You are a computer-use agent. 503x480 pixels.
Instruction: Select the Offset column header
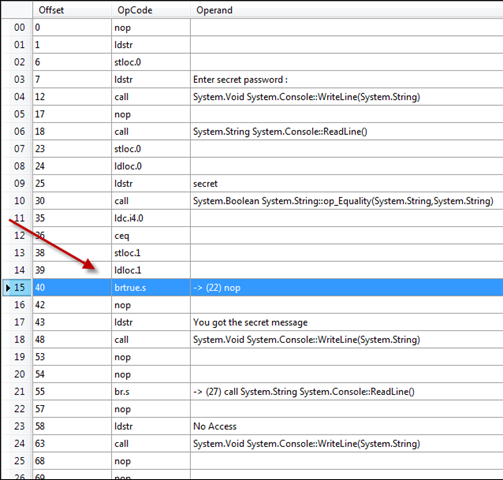click(72, 10)
